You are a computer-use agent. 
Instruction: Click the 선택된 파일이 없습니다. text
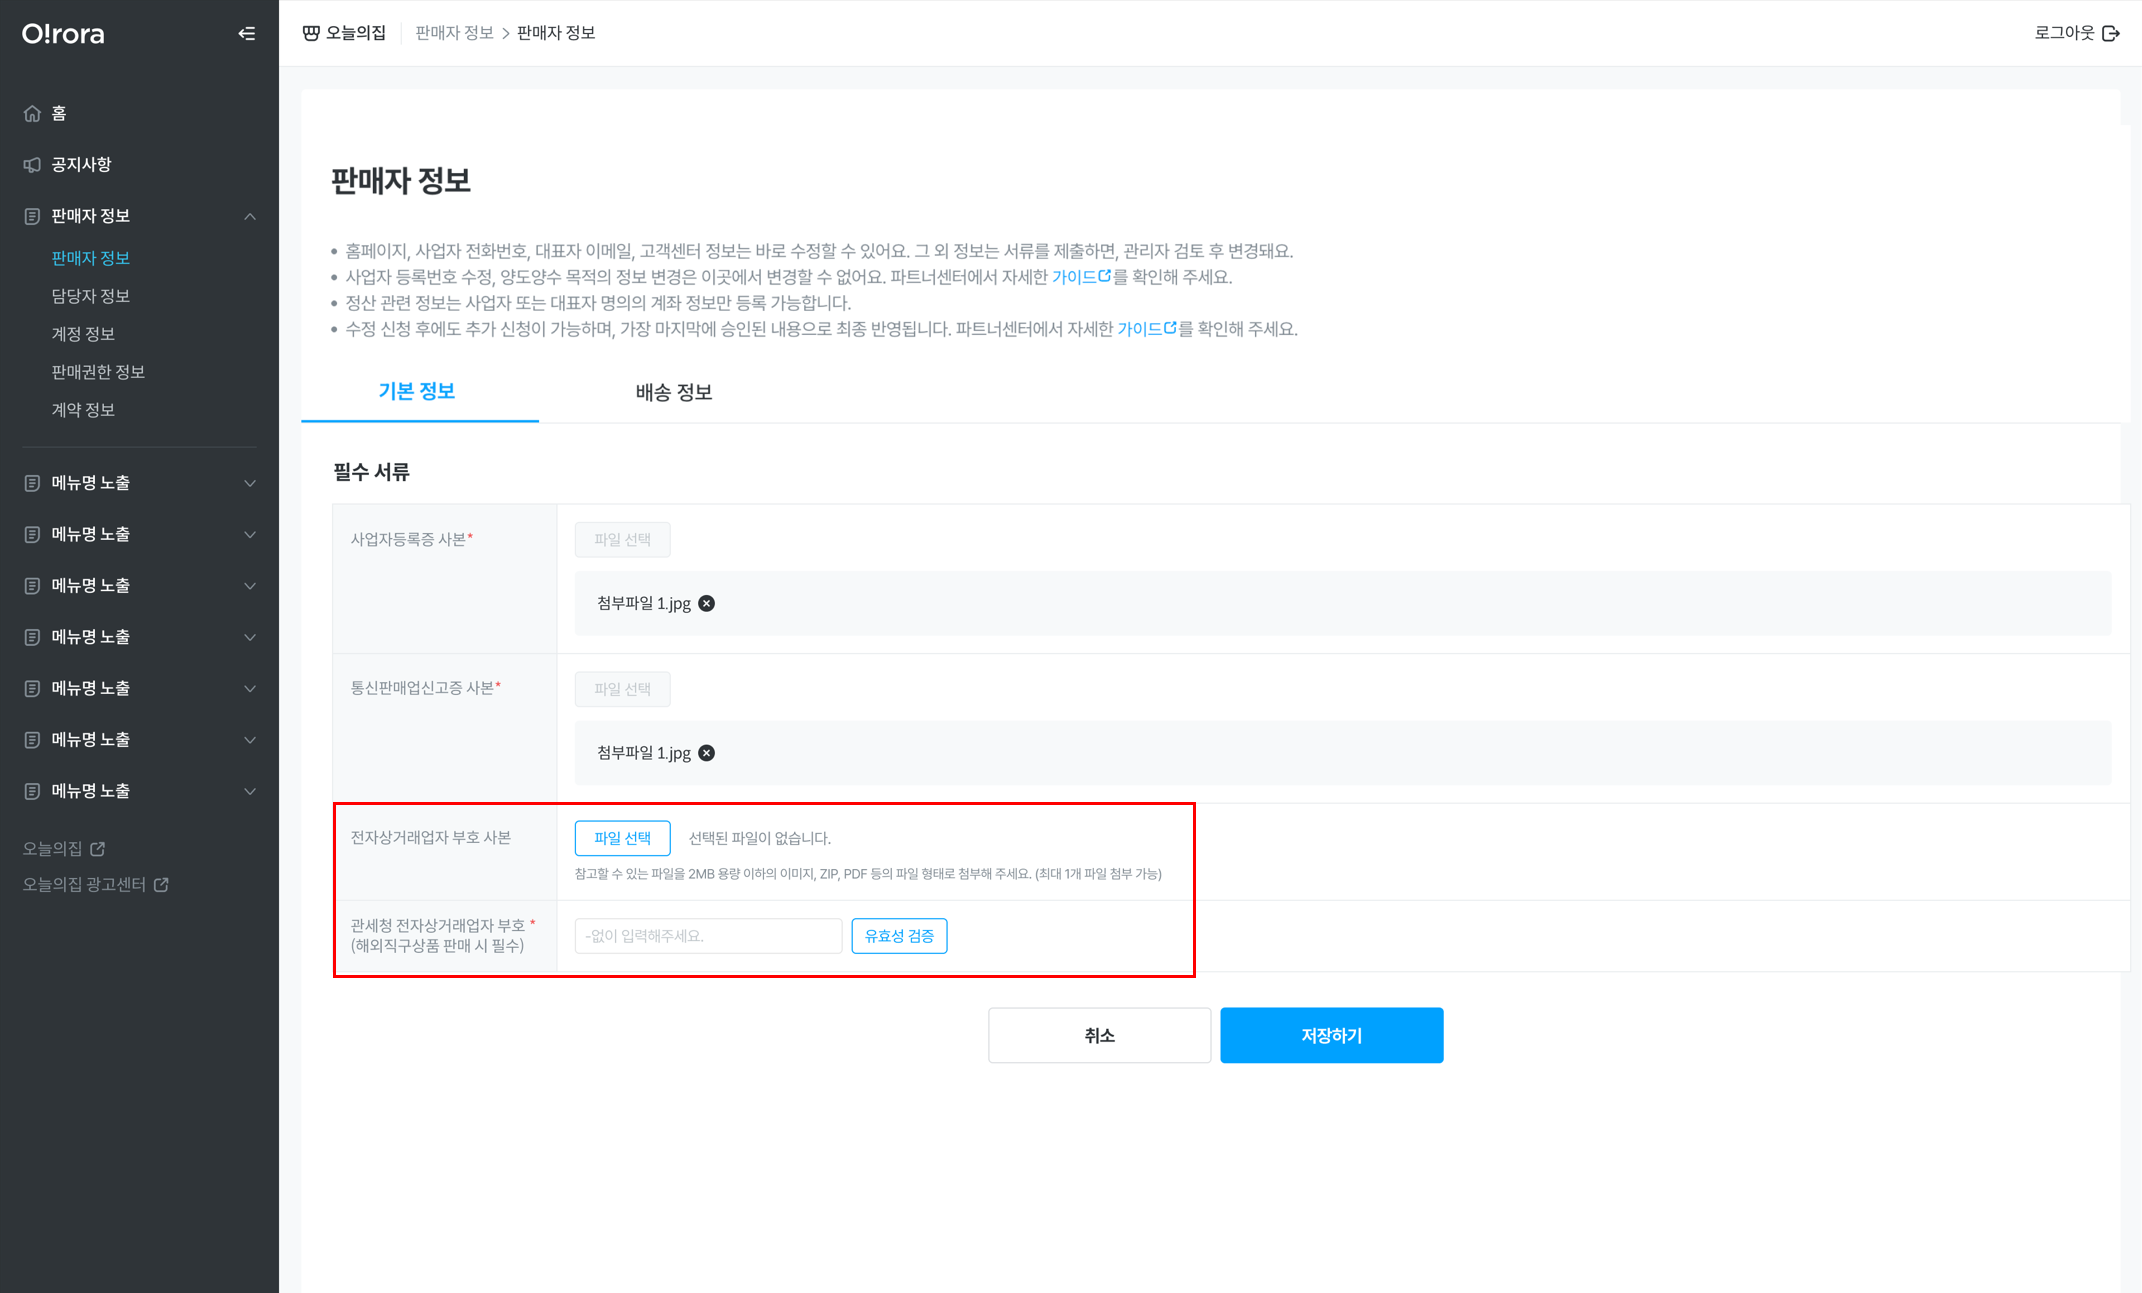click(x=759, y=838)
